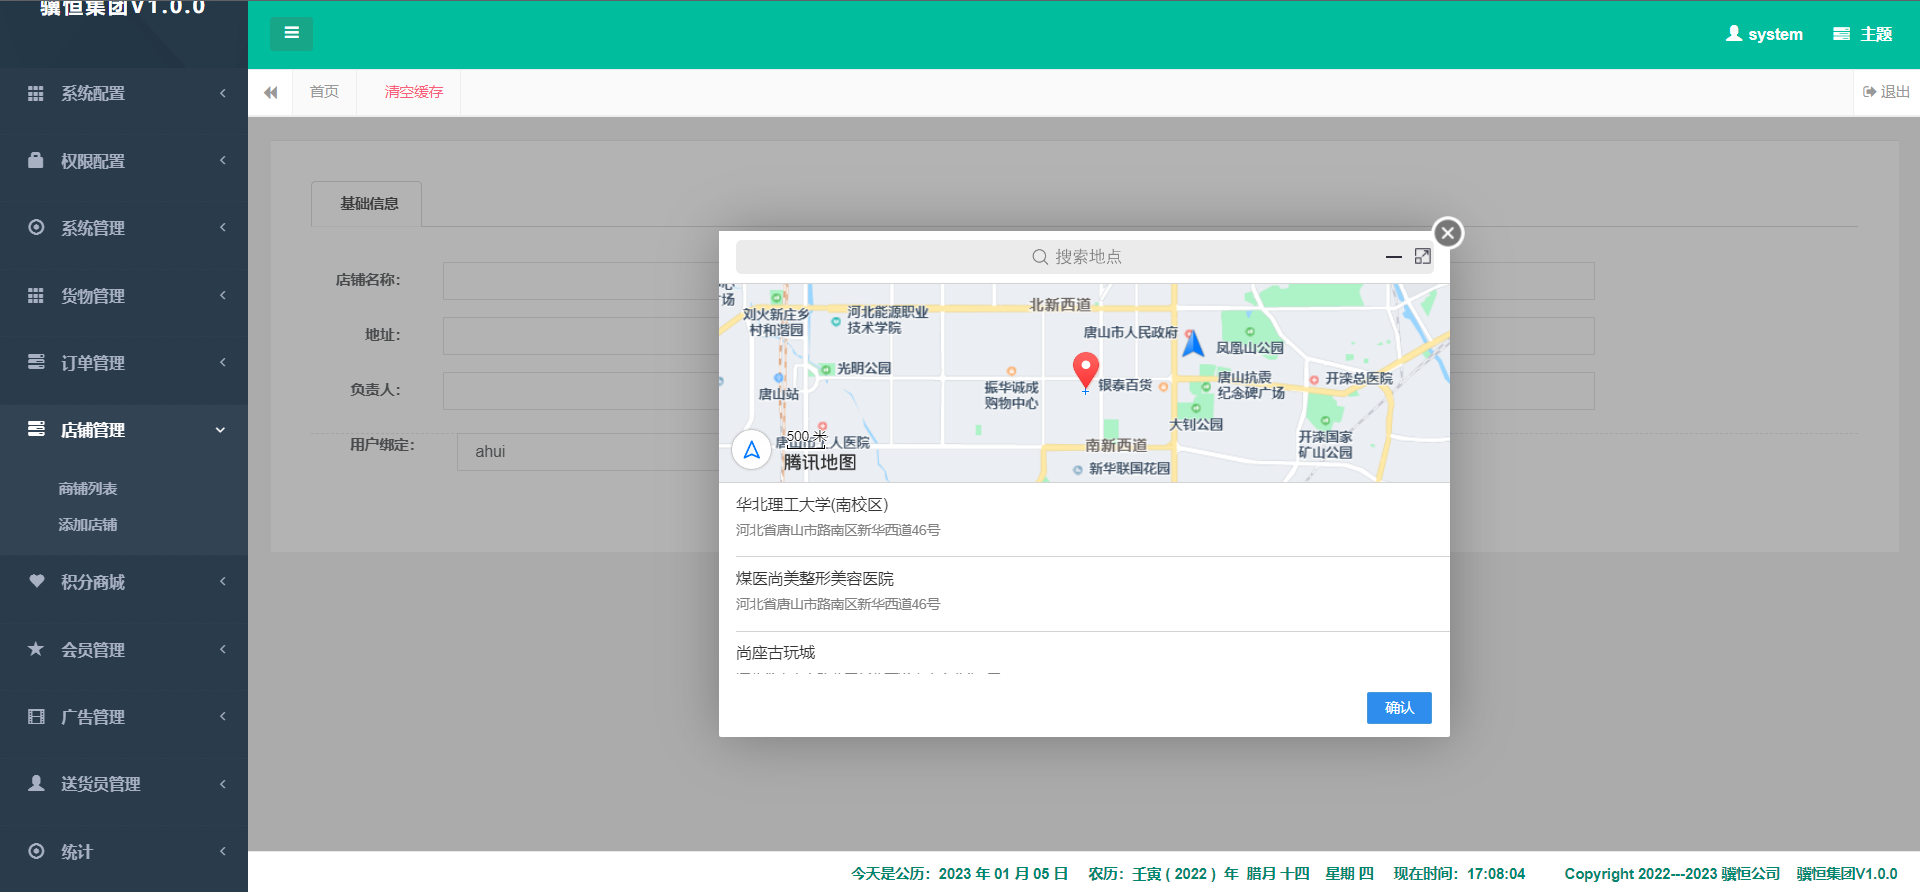Select the 基础信息 tab

click(x=367, y=204)
